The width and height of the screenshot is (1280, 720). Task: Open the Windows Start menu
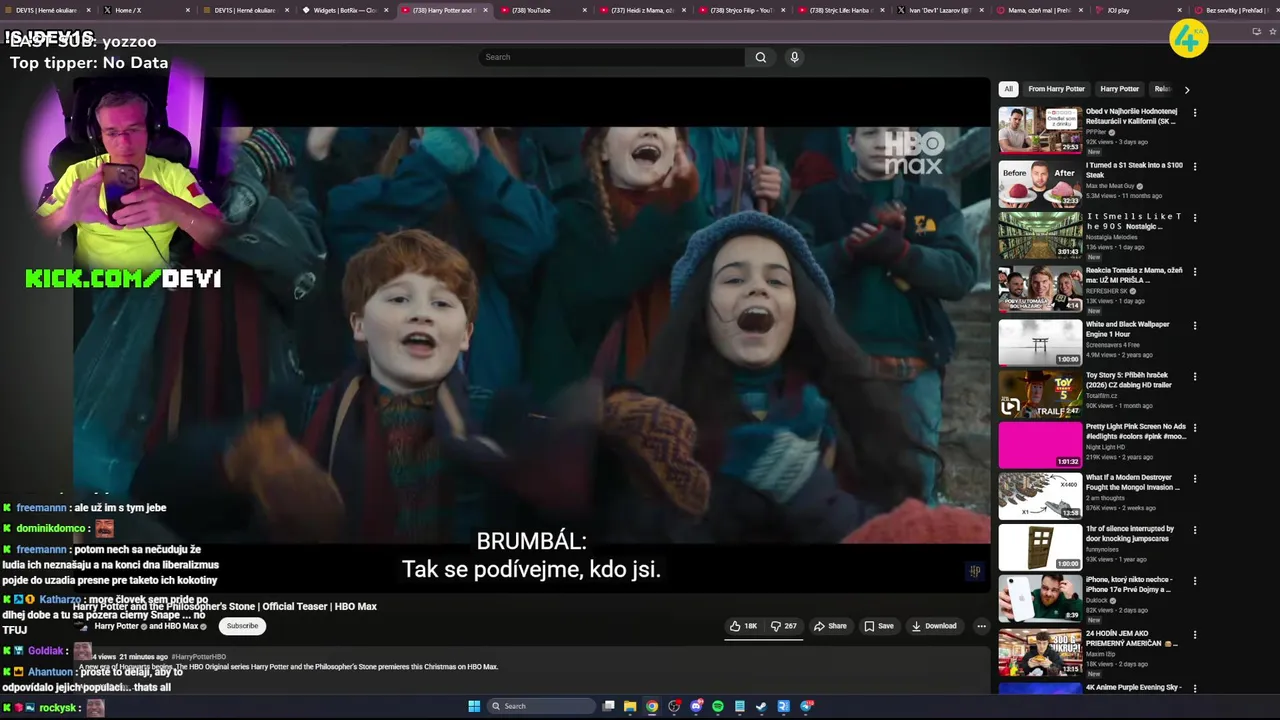(474, 706)
